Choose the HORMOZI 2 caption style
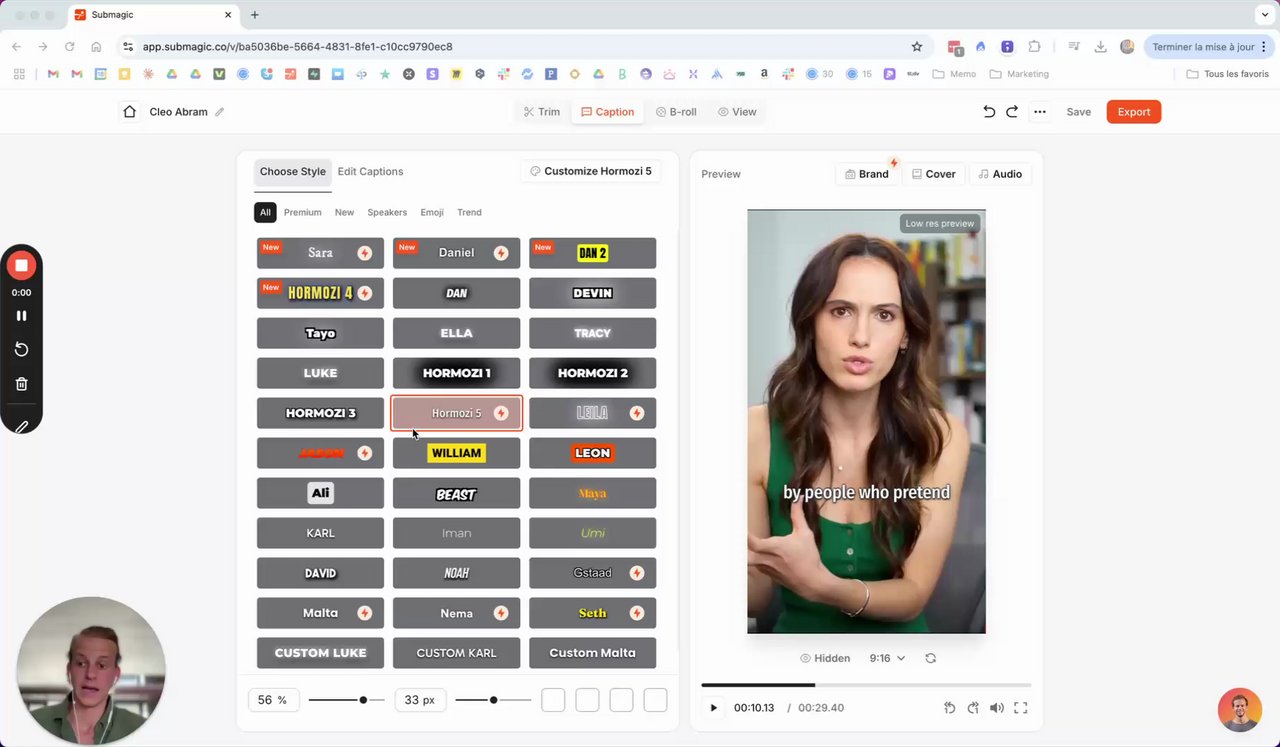 point(592,373)
